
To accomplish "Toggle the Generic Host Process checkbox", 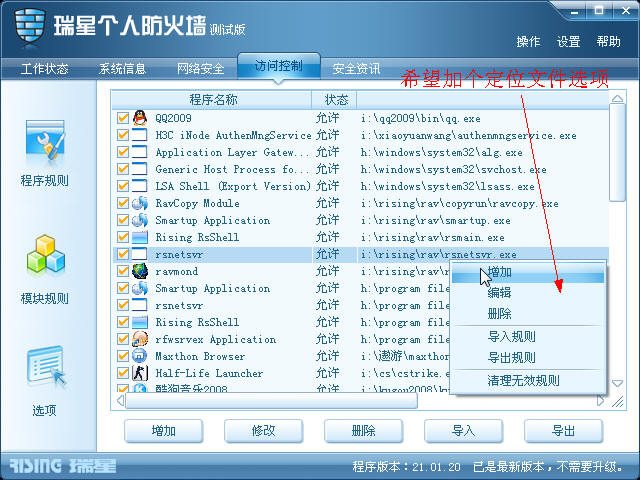I will 123,169.
